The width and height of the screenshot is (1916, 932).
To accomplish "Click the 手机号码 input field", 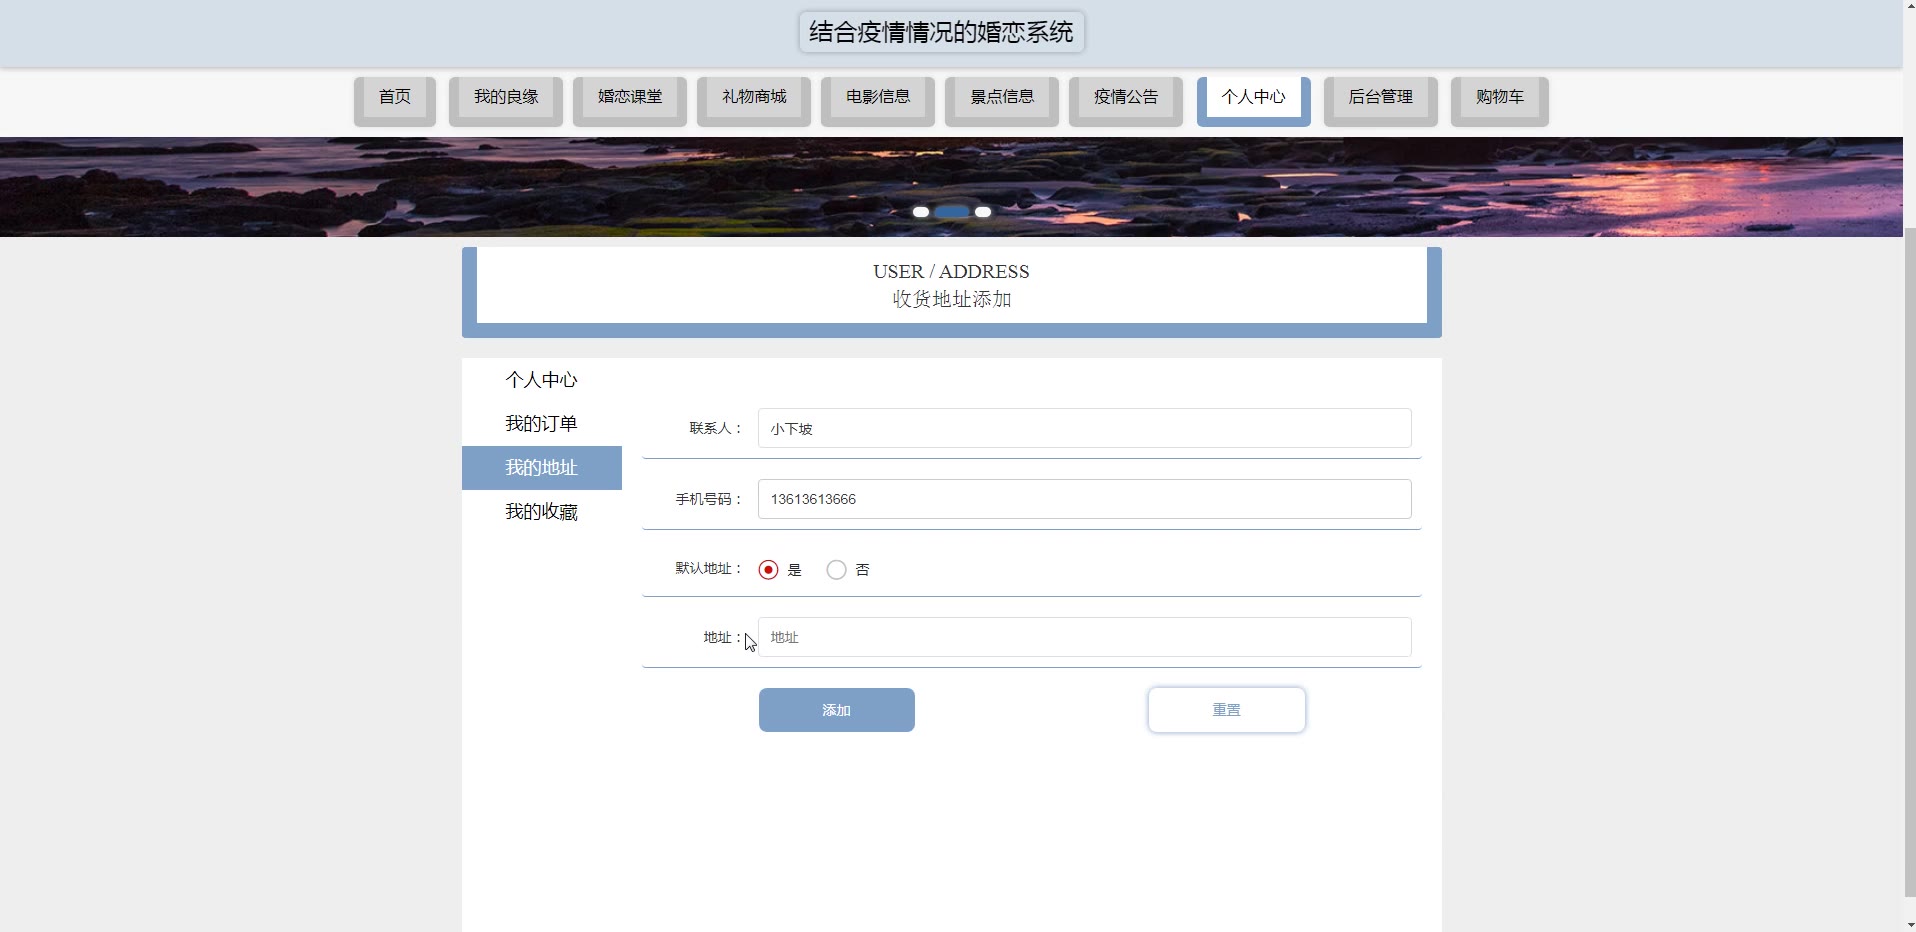I will pos(1084,499).
